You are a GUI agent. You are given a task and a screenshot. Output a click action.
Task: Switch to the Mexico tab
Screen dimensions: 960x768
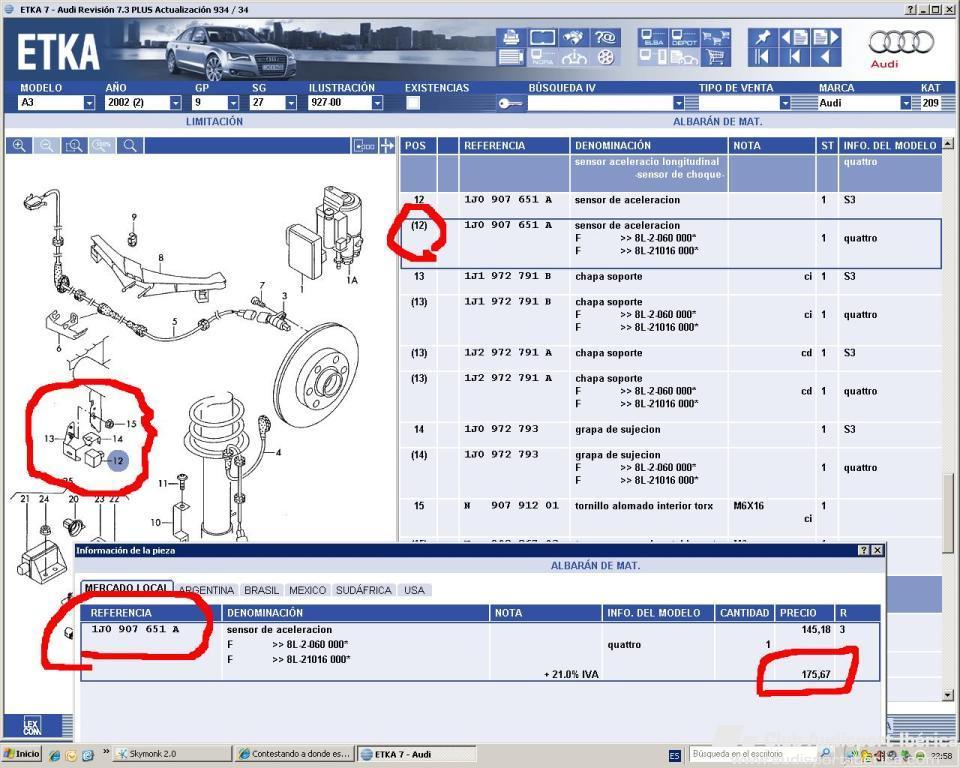[x=307, y=590]
